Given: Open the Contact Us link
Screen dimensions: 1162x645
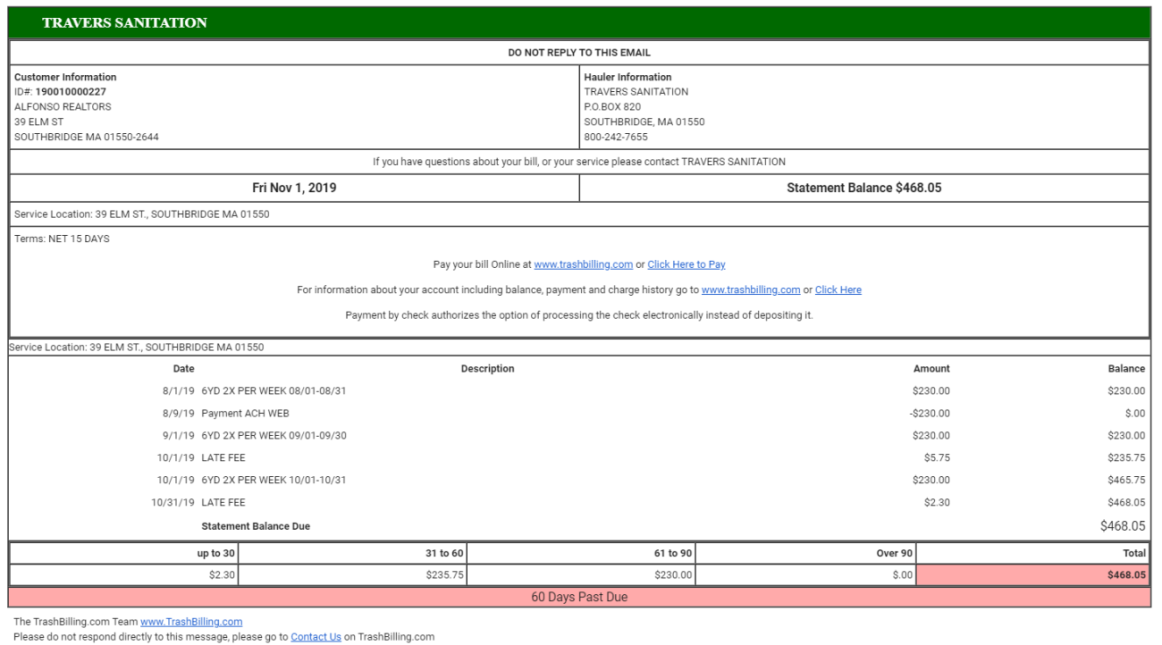Looking at the screenshot, I should [316, 637].
